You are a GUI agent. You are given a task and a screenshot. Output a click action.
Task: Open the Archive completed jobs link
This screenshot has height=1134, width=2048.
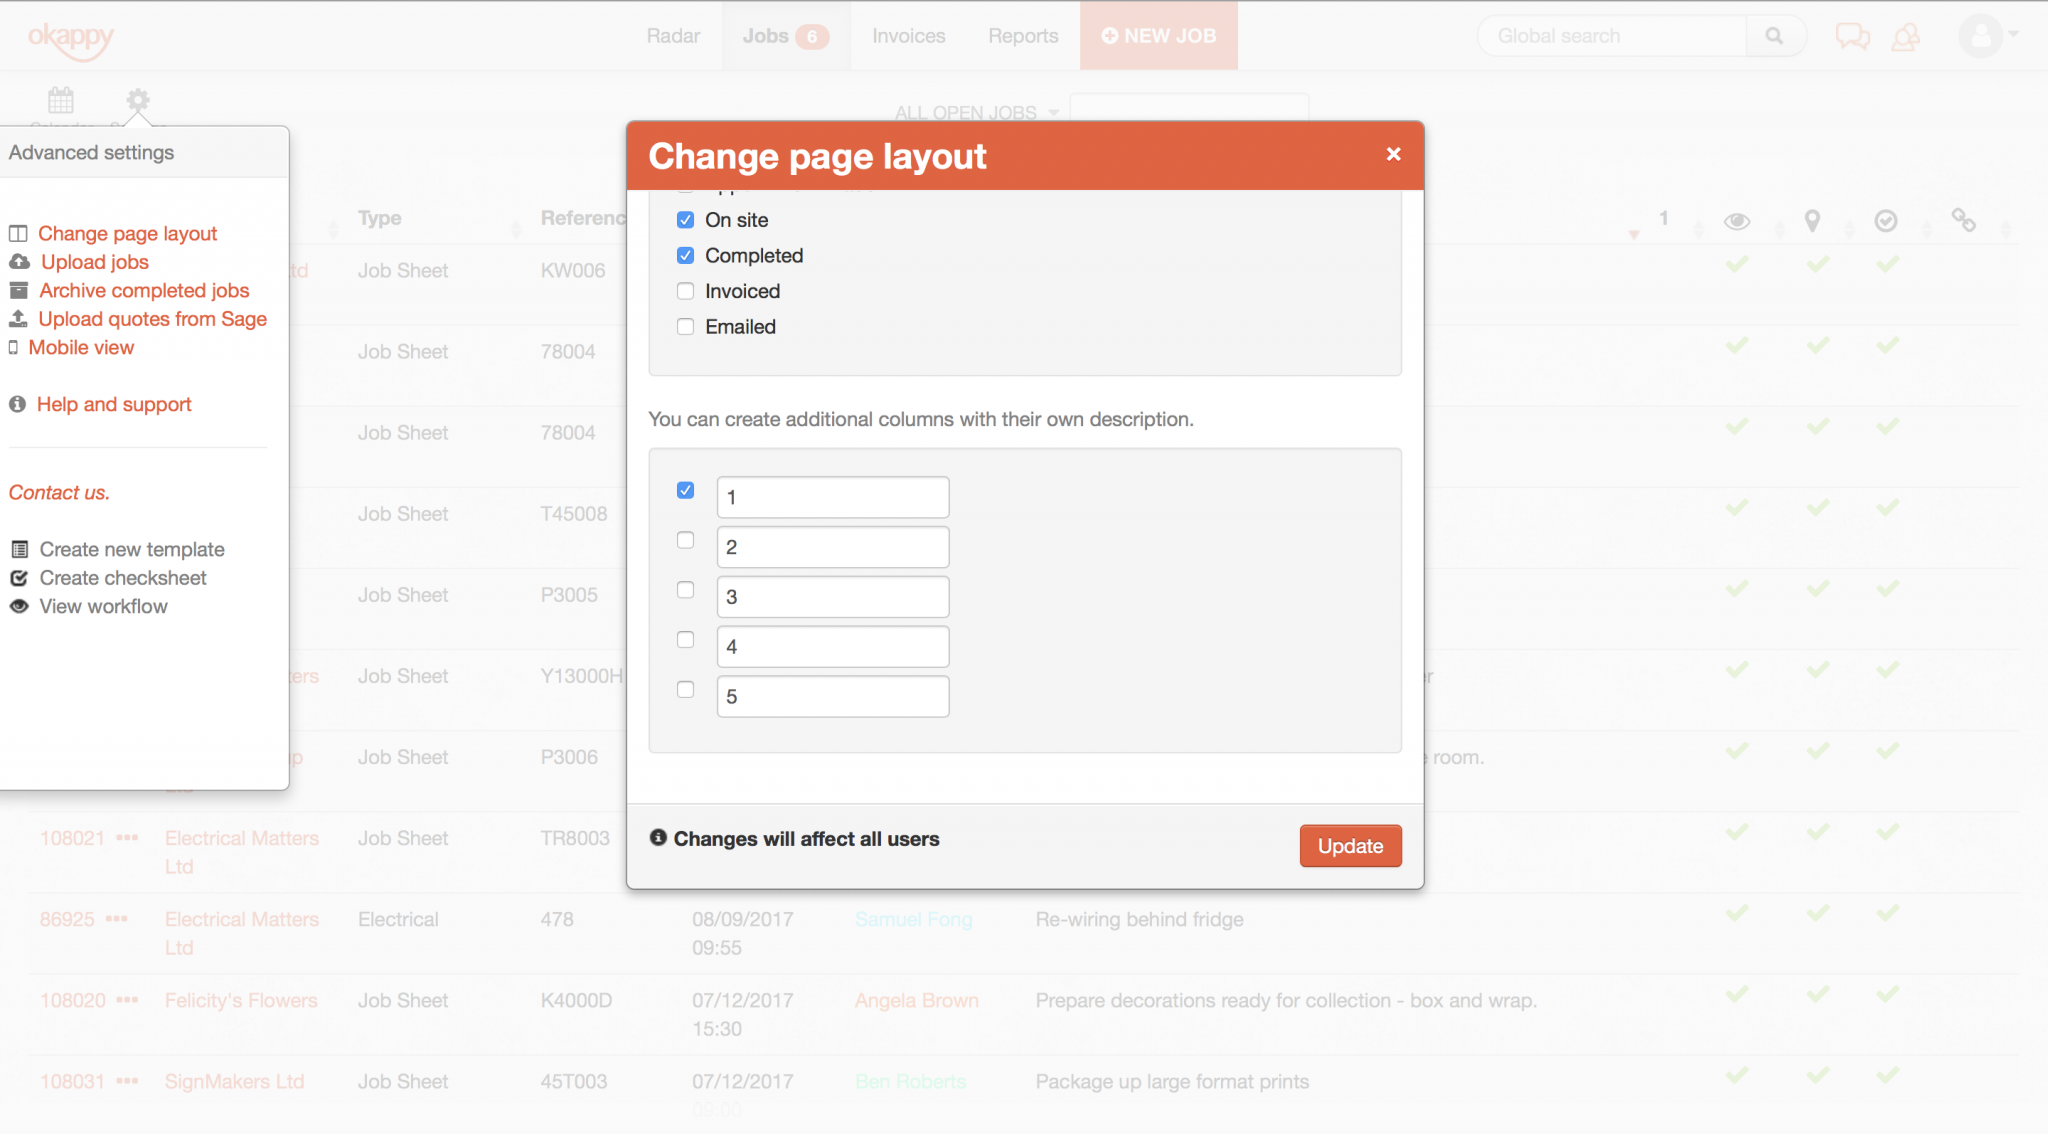[144, 291]
